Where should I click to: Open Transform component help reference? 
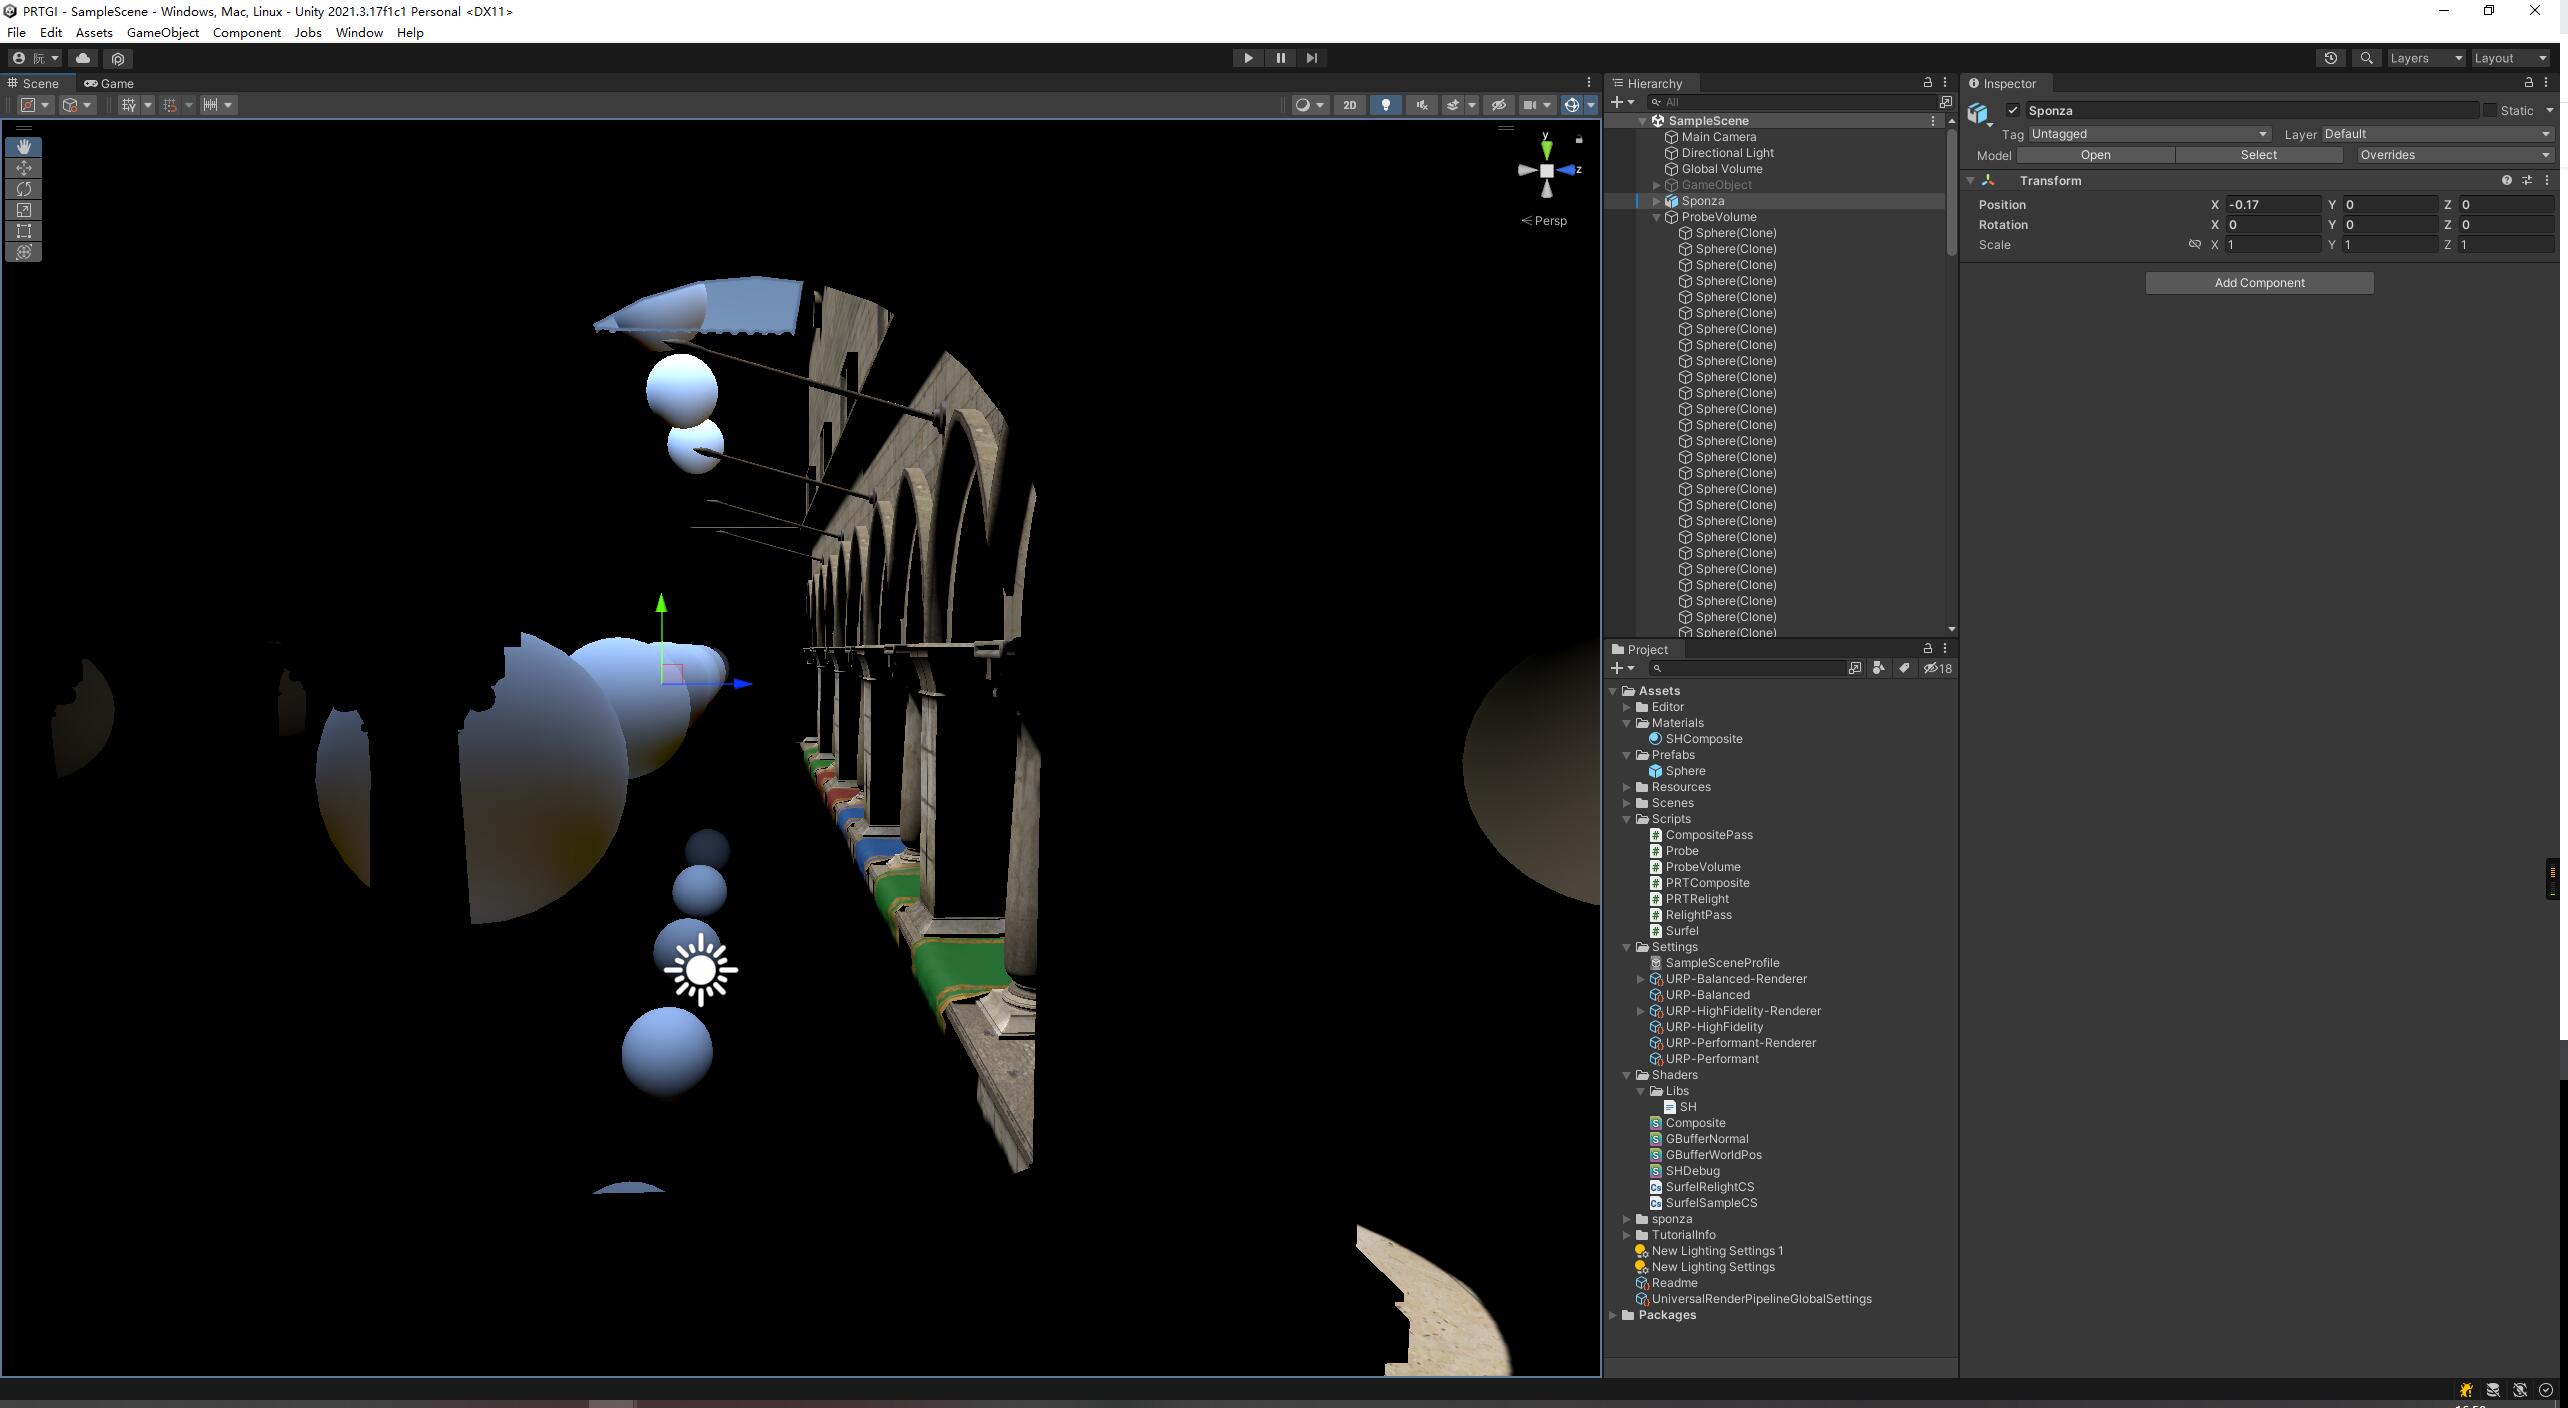tap(2506, 180)
